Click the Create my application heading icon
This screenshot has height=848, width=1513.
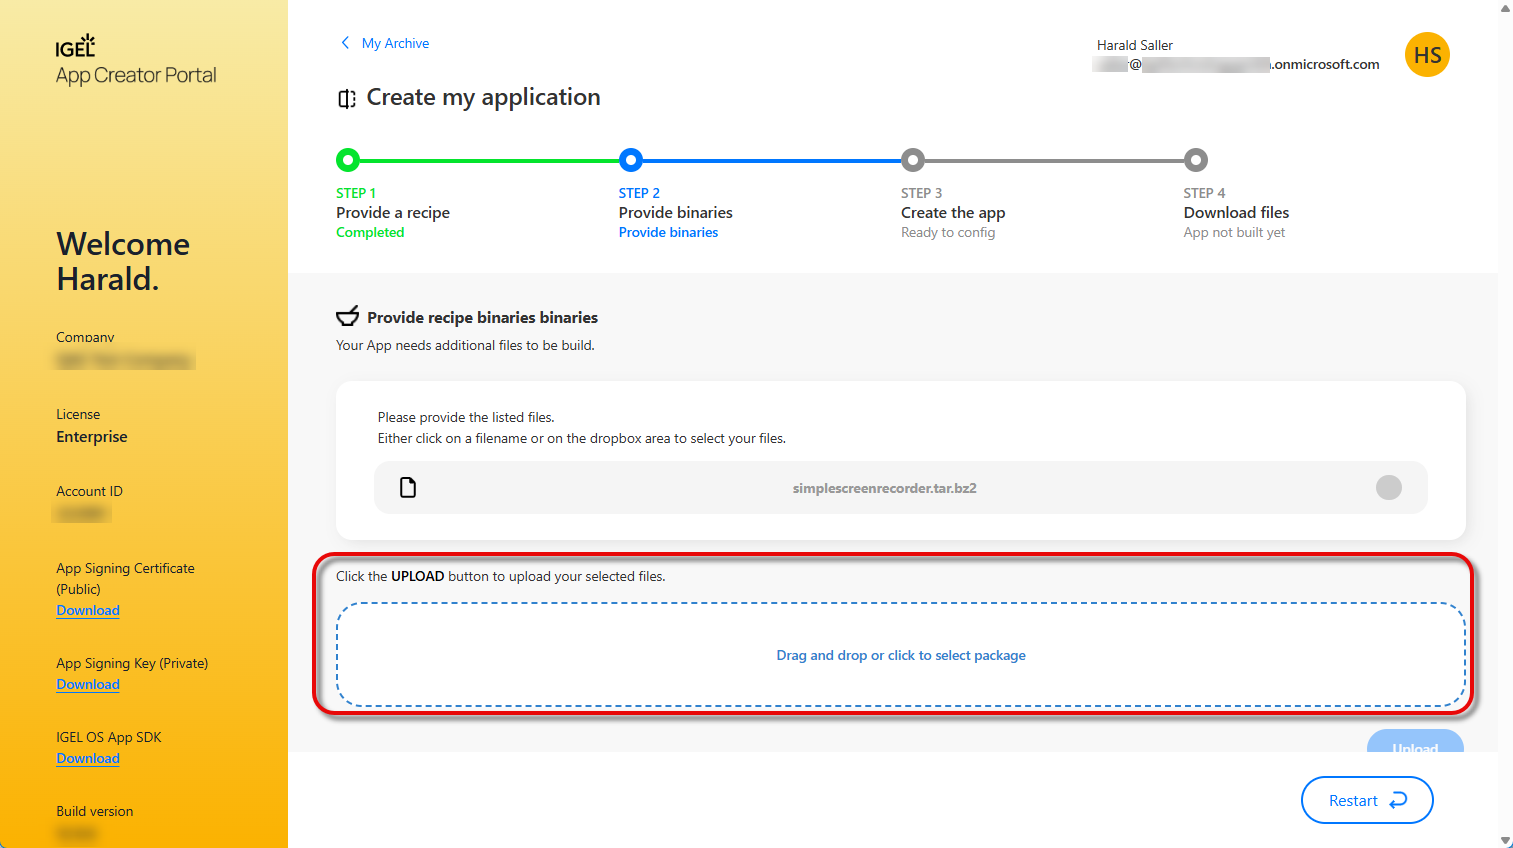pos(347,98)
